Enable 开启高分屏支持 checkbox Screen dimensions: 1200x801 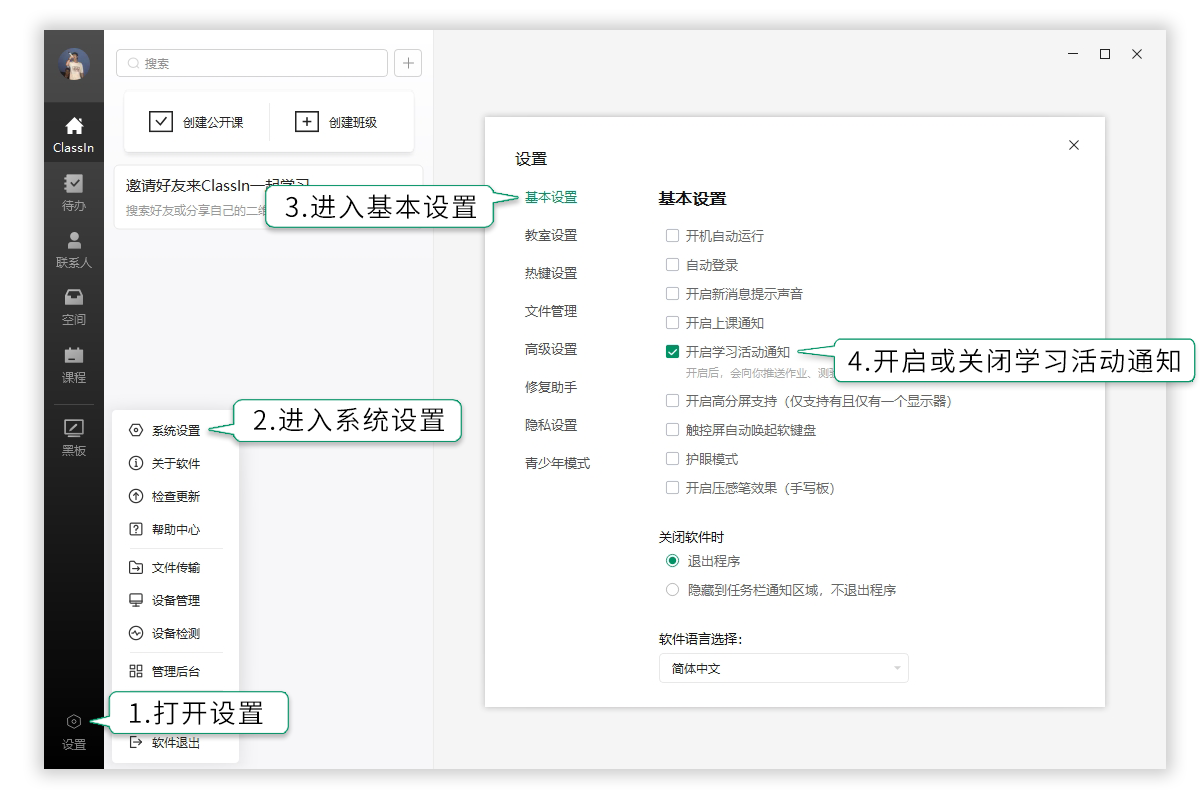[672, 401]
